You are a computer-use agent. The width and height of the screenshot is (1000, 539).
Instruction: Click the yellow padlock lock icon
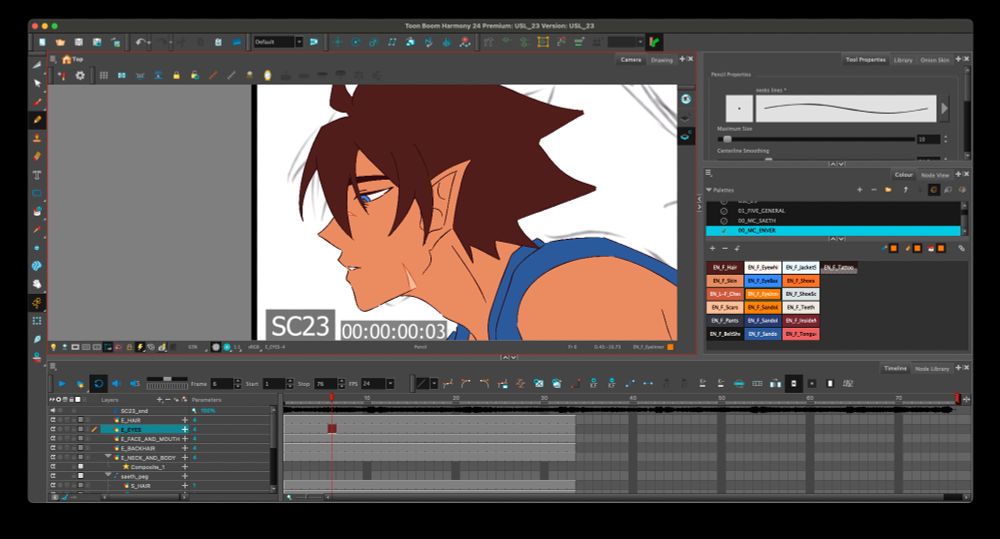(177, 75)
